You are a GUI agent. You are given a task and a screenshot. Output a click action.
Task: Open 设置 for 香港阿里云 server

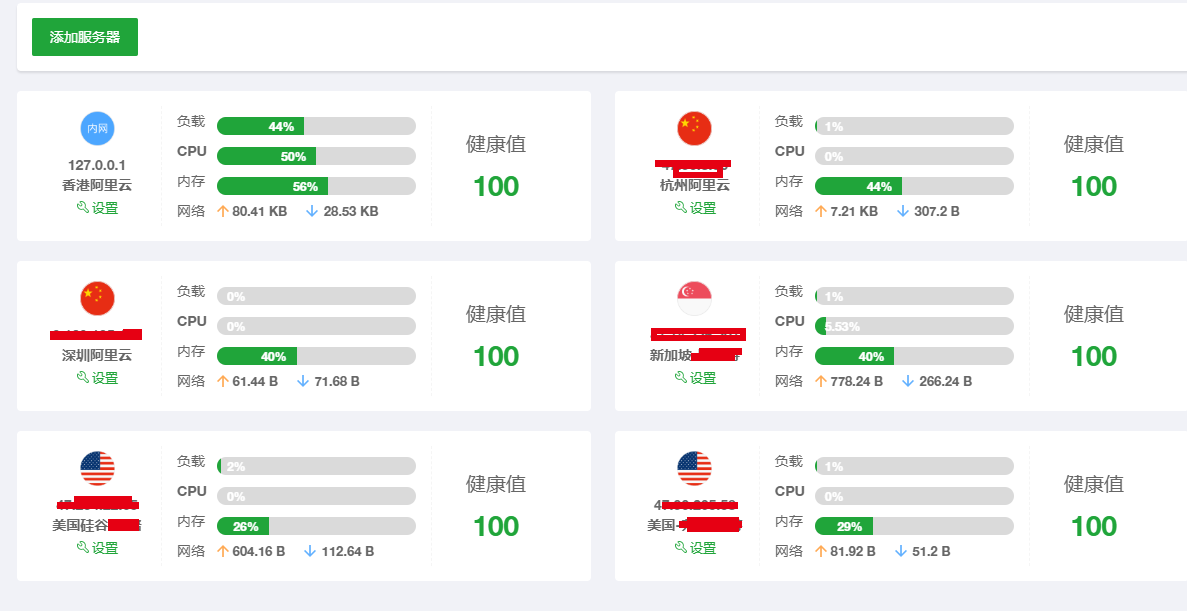(97, 208)
